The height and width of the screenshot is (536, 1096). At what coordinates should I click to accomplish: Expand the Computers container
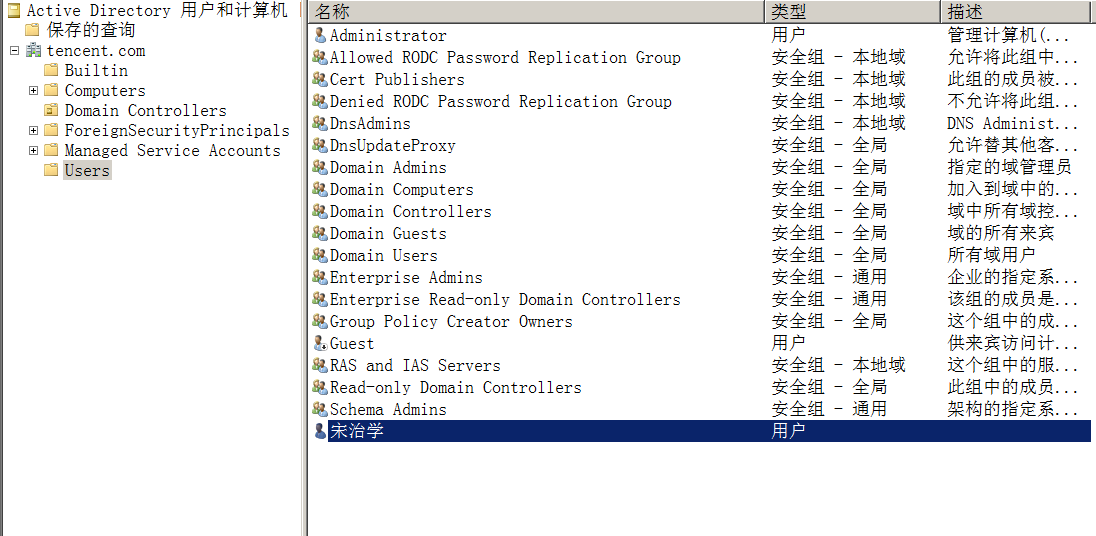click(x=33, y=91)
